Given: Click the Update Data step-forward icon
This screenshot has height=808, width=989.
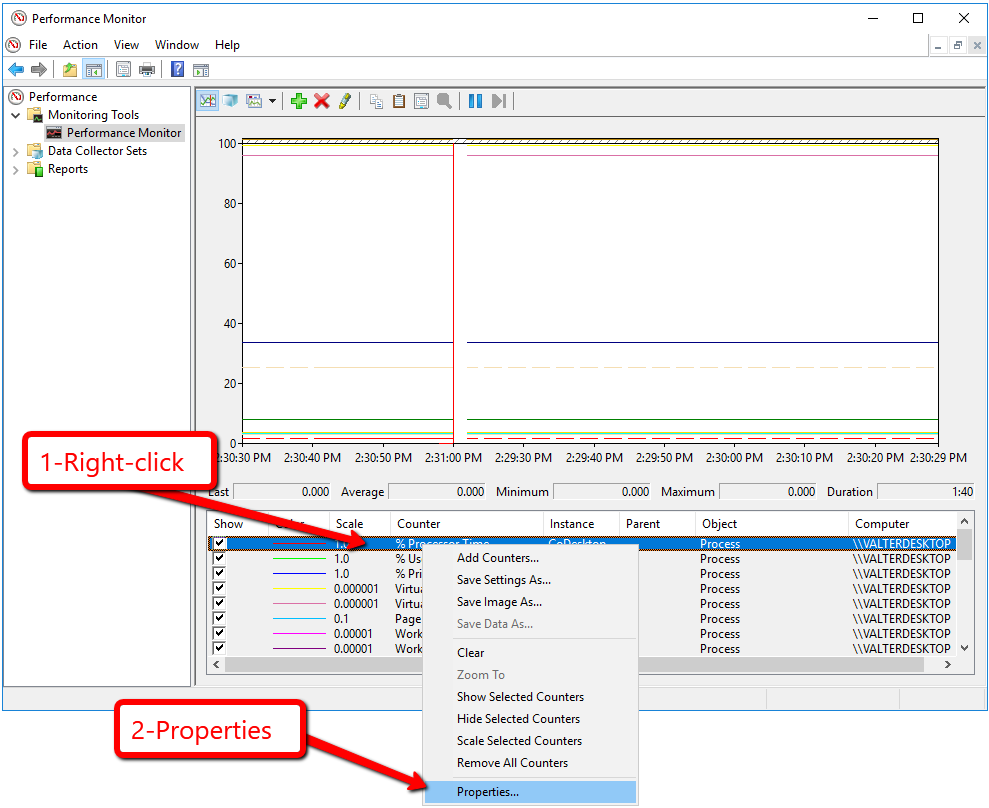Looking at the screenshot, I should (x=499, y=101).
